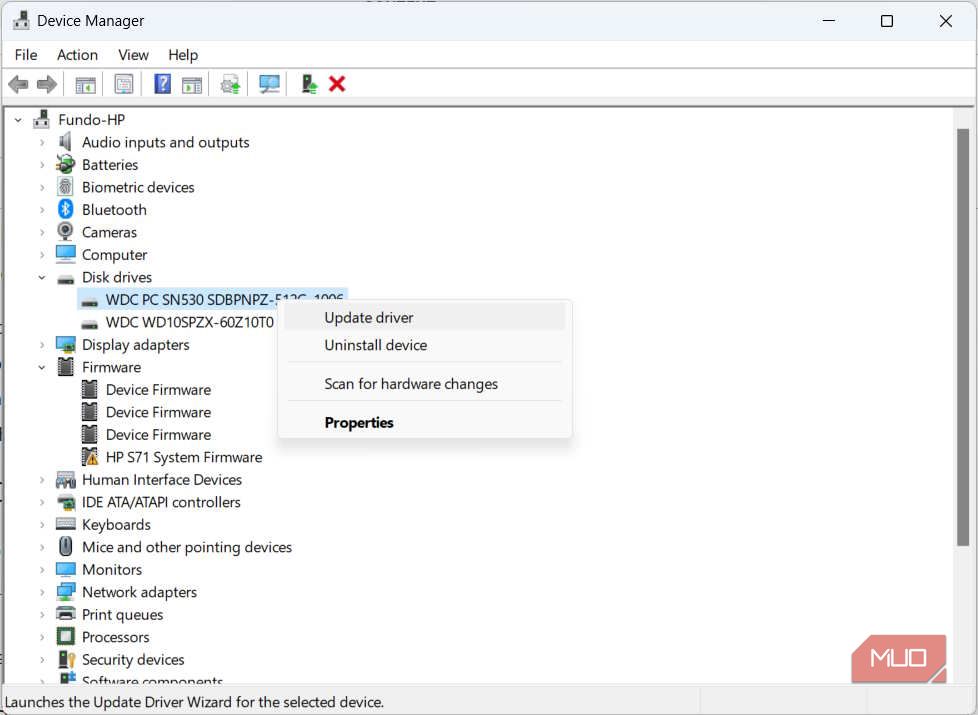The width and height of the screenshot is (978, 715).
Task: Click the Disk drives icon
Action: click(x=65, y=278)
